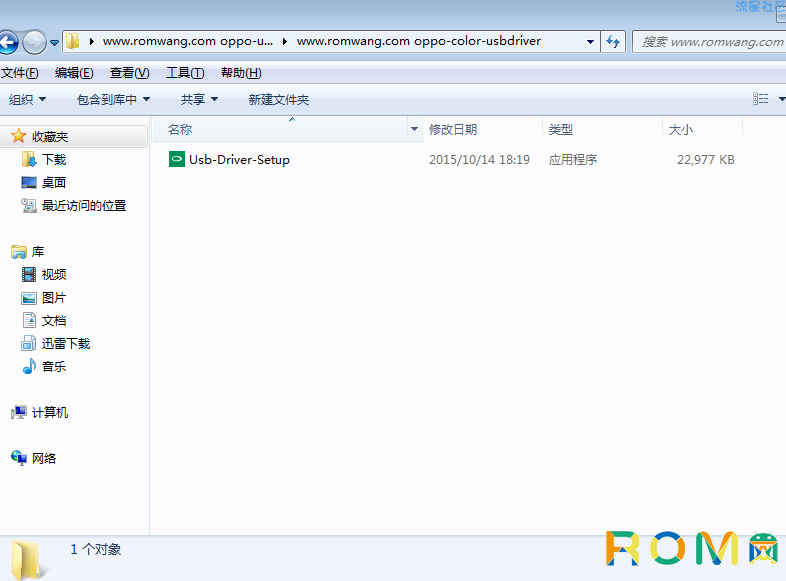Open the 文件(F) menu
Screen dimensions: 786x581
20,73
